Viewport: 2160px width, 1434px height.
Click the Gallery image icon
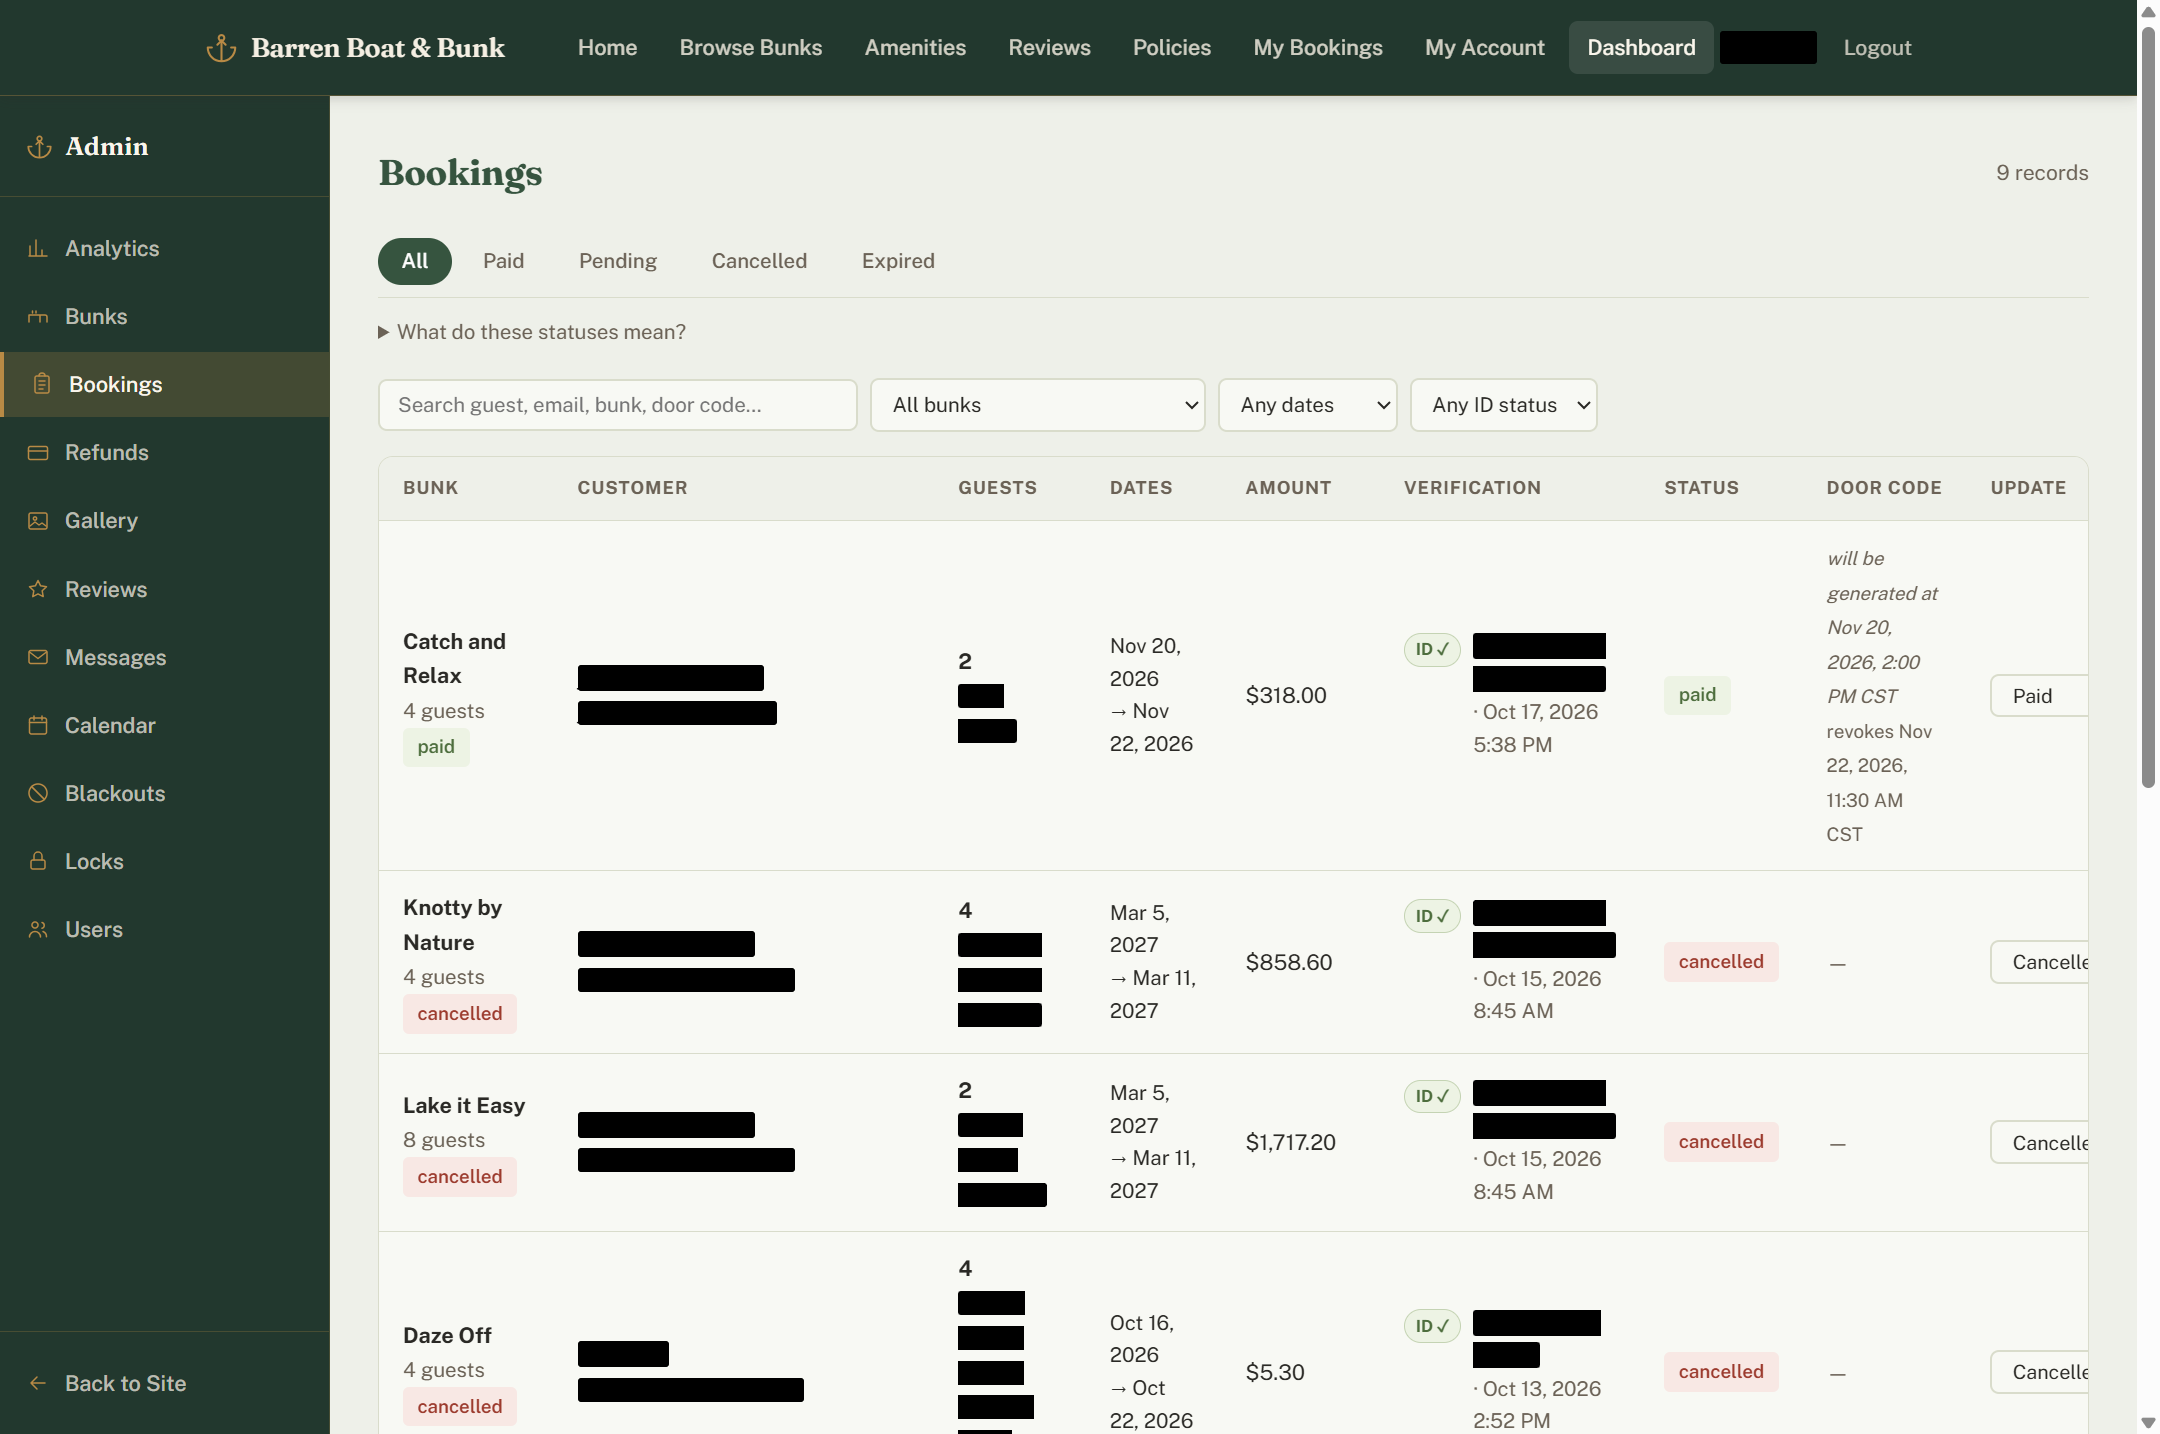[38, 520]
